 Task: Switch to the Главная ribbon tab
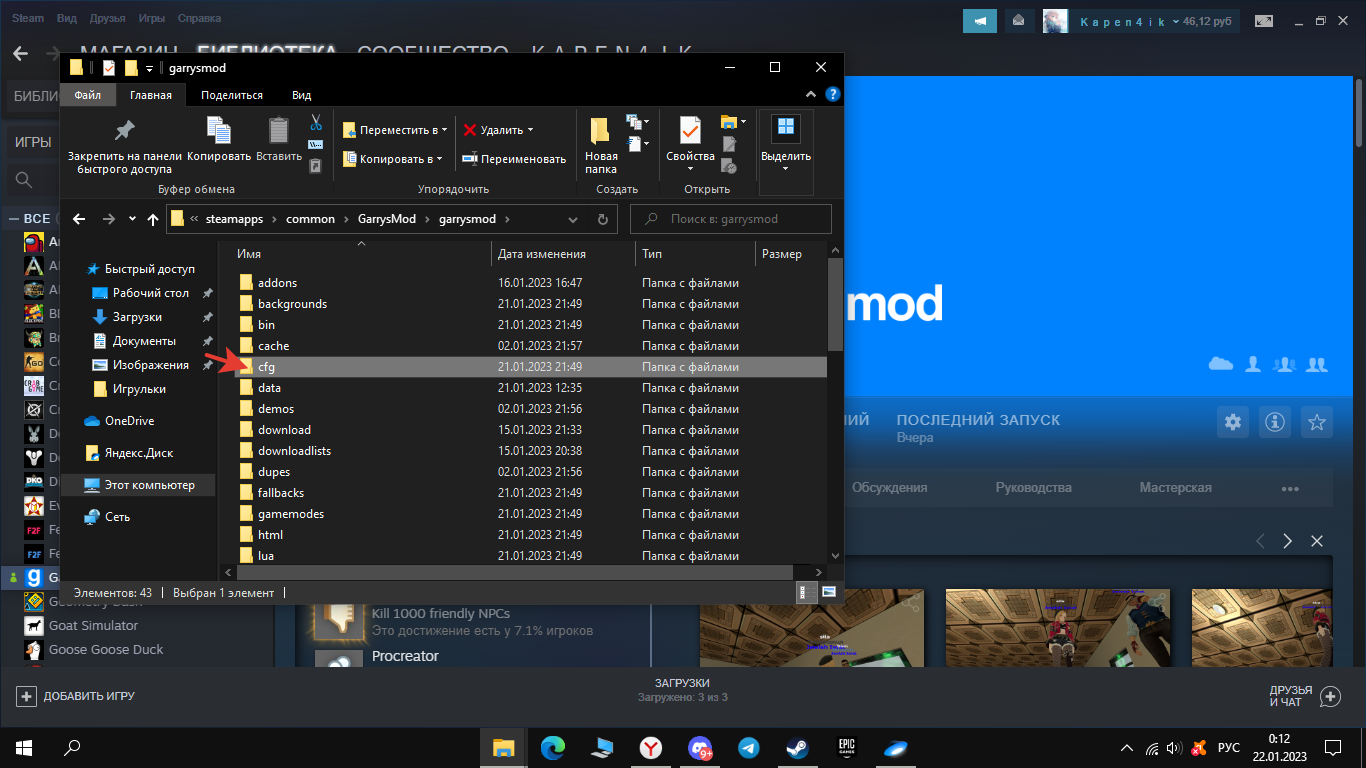pos(151,95)
